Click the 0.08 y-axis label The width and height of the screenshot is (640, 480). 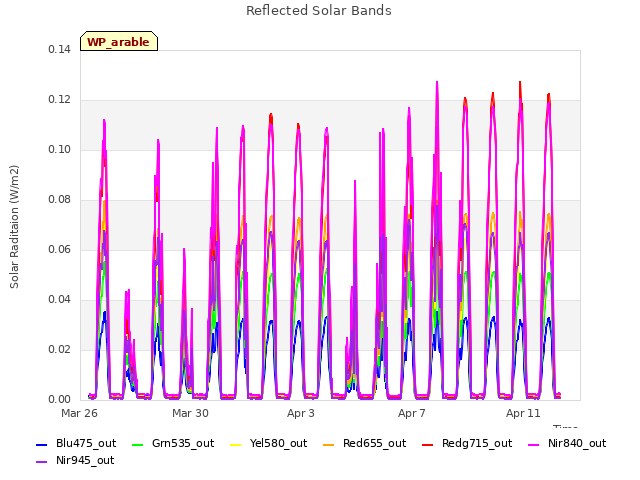(x=60, y=200)
